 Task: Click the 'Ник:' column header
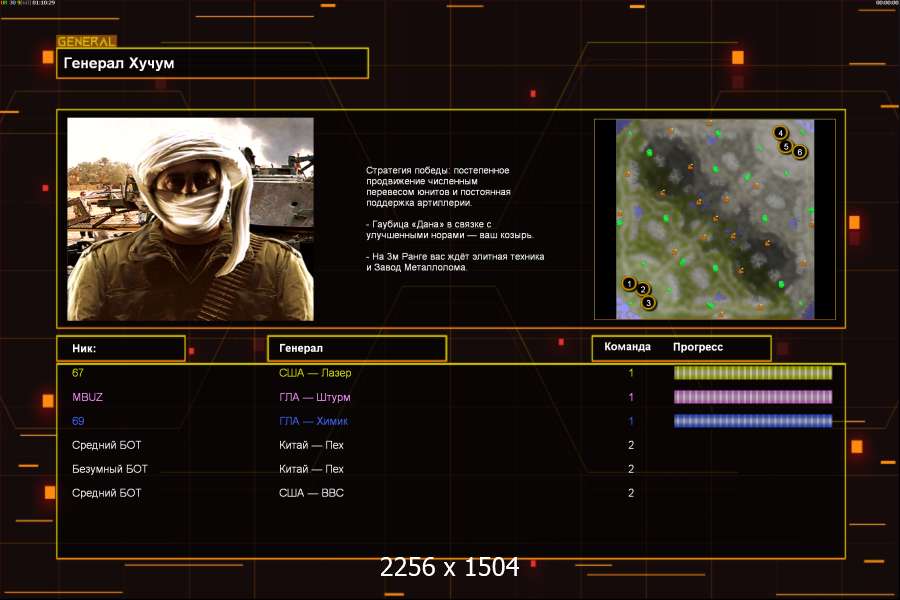click(121, 349)
